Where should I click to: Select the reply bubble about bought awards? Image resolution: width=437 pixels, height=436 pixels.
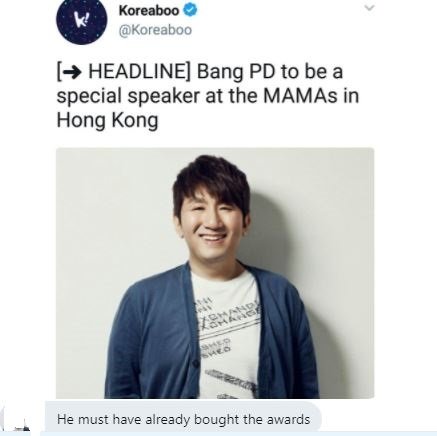coord(183,419)
